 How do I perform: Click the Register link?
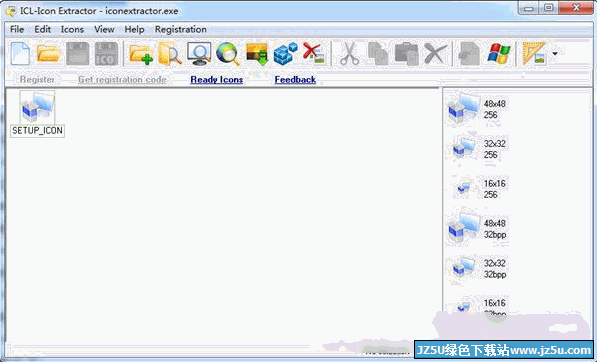pos(37,80)
